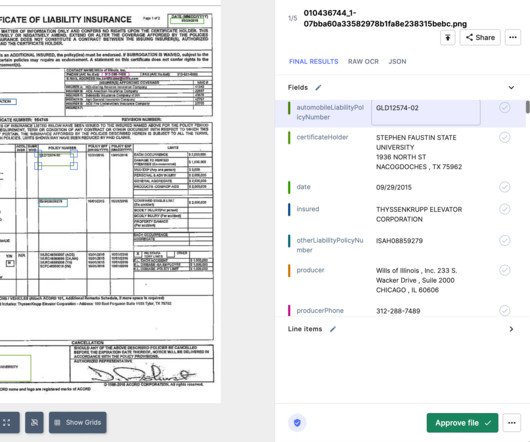Open the Share button
530x442 pixels.
[x=480, y=38]
